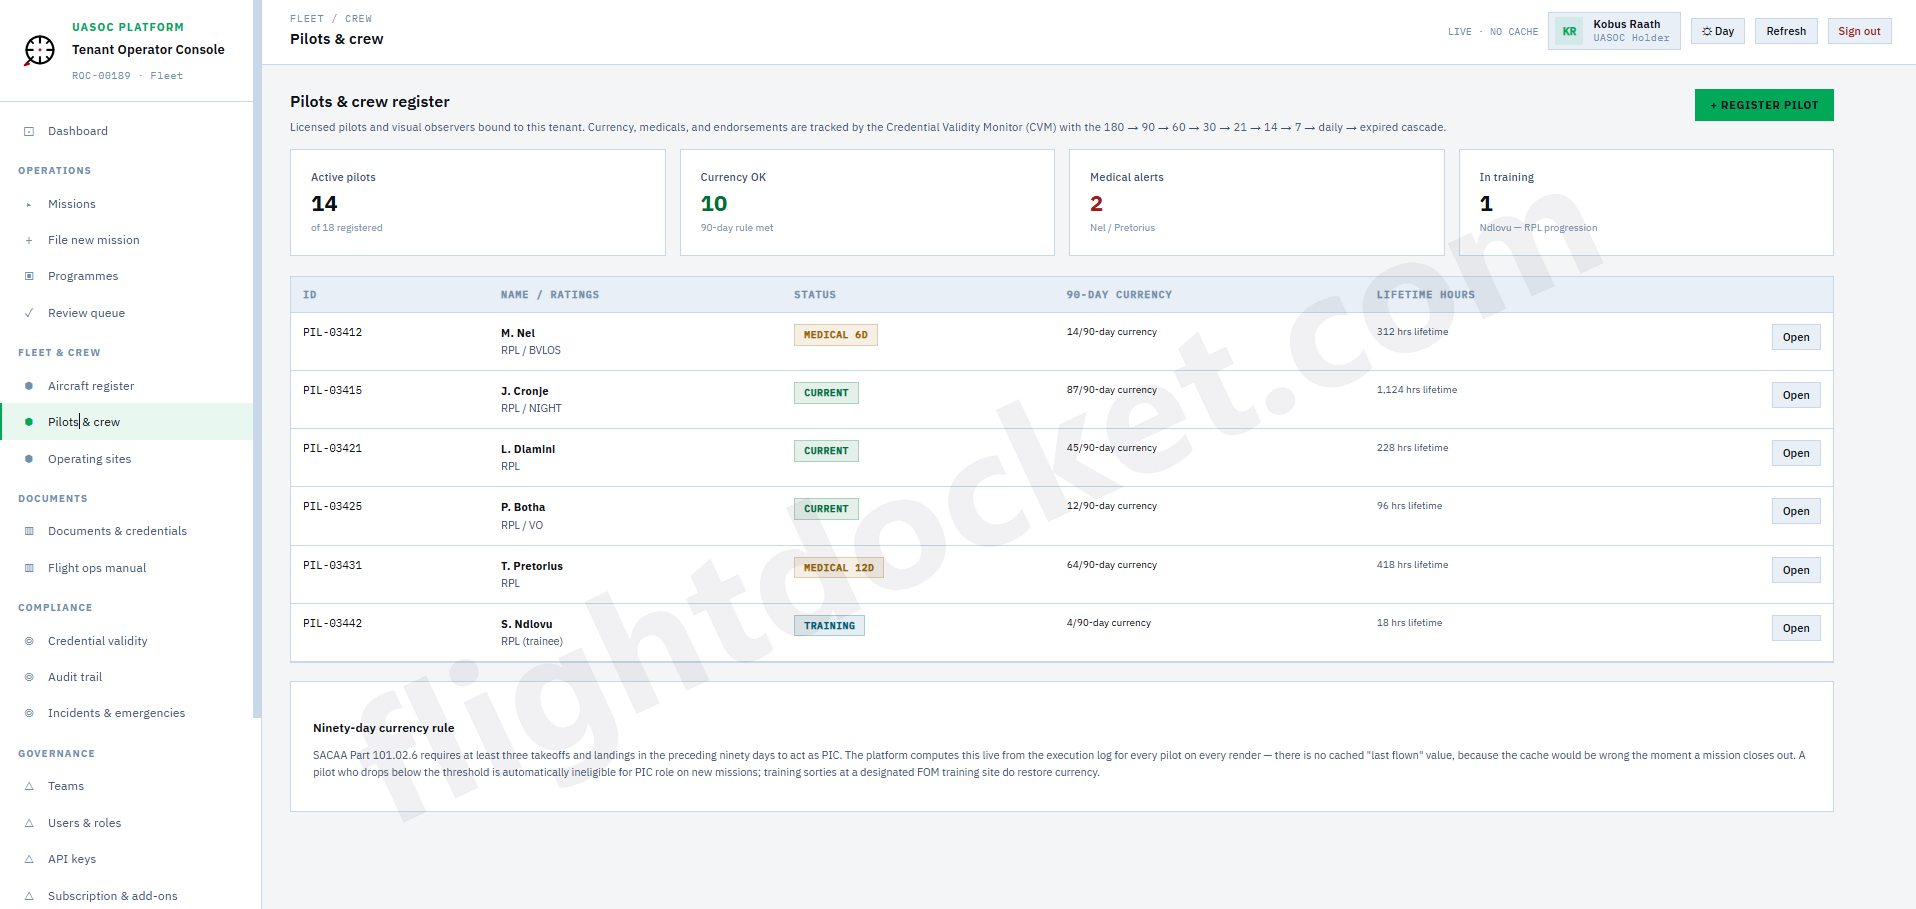The image size is (1916, 909).
Task: Open the Dashboard via its sidebar icon
Action: coord(30,130)
